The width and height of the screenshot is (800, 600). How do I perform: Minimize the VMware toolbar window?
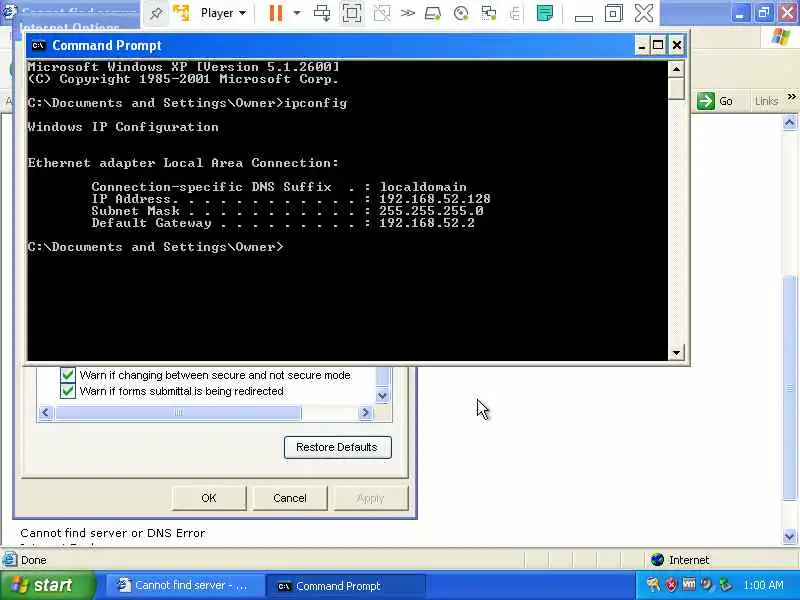pyautogui.click(x=584, y=17)
